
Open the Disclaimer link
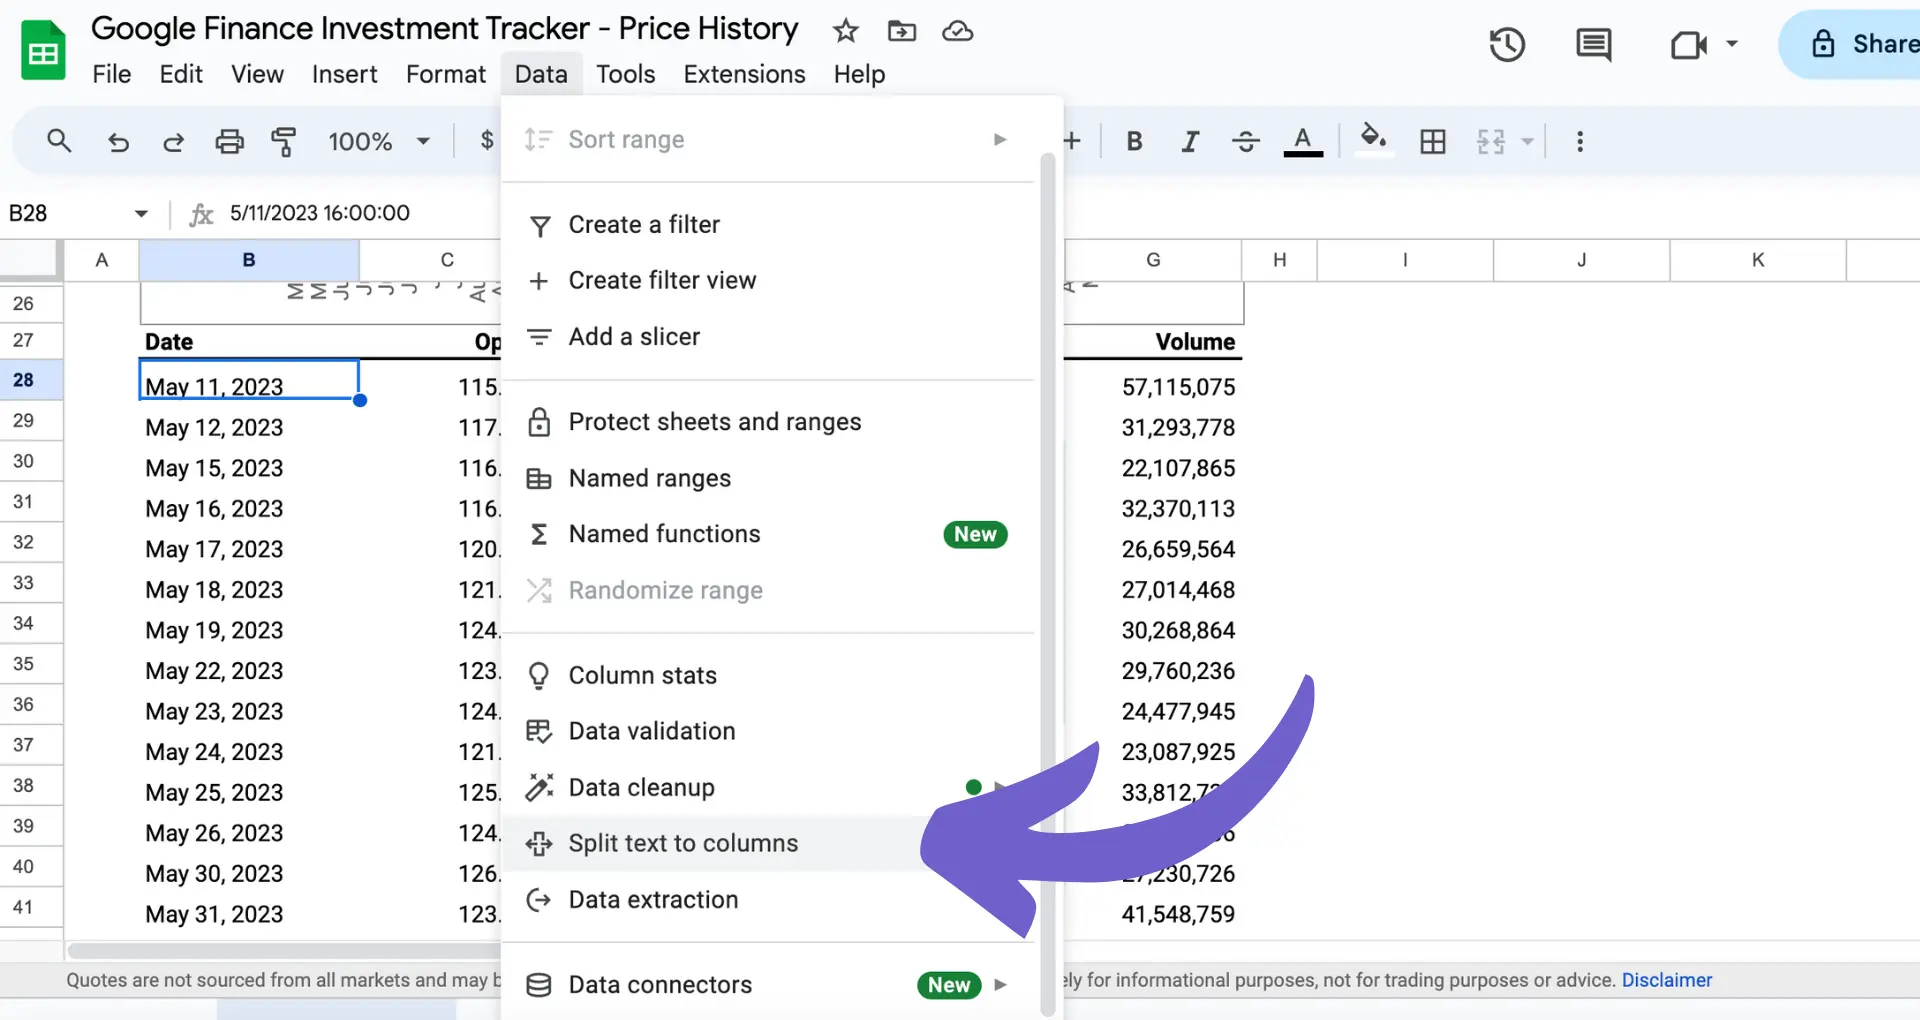click(x=1666, y=980)
